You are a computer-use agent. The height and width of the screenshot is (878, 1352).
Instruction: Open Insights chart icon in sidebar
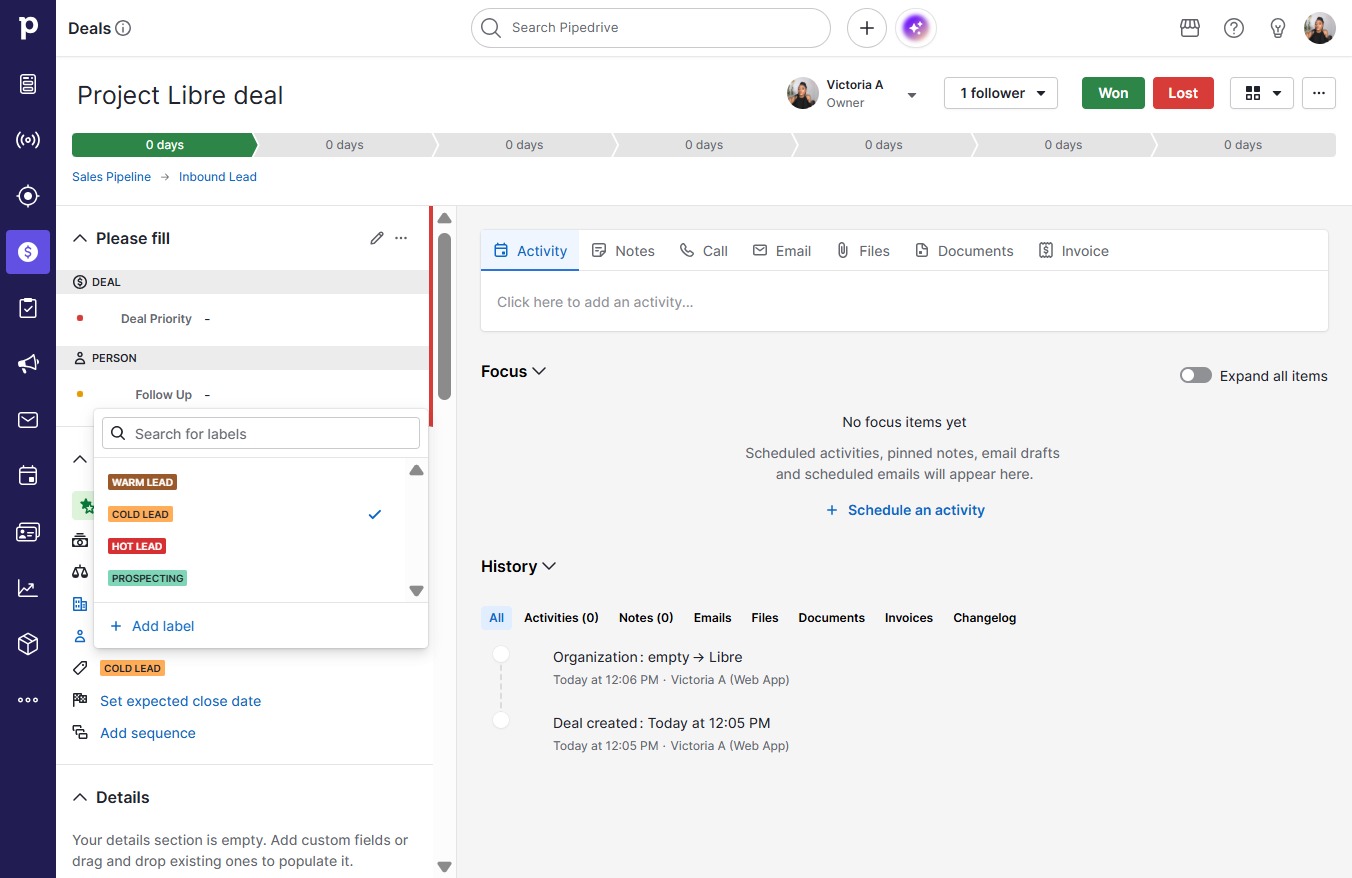tap(28, 588)
